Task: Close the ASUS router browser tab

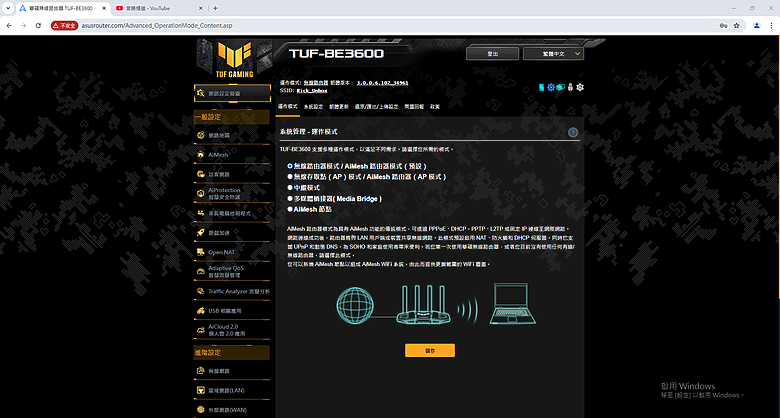Action: tap(105, 8)
